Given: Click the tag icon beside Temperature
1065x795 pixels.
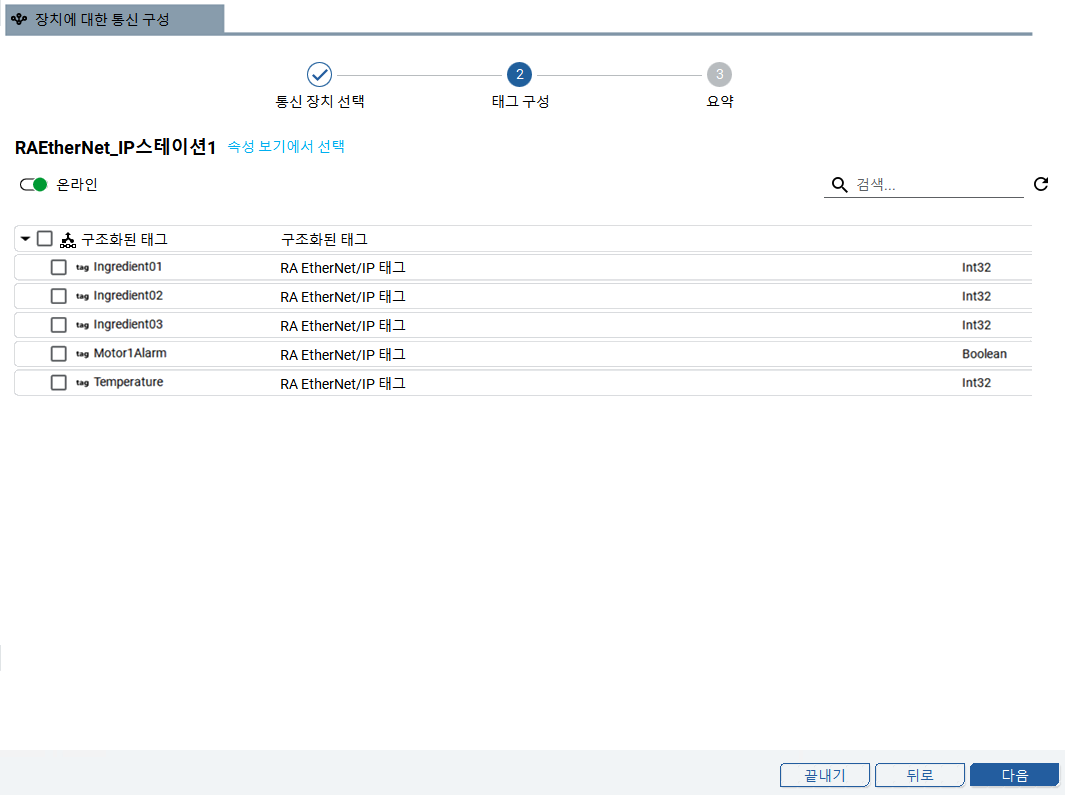Looking at the screenshot, I should [82, 383].
